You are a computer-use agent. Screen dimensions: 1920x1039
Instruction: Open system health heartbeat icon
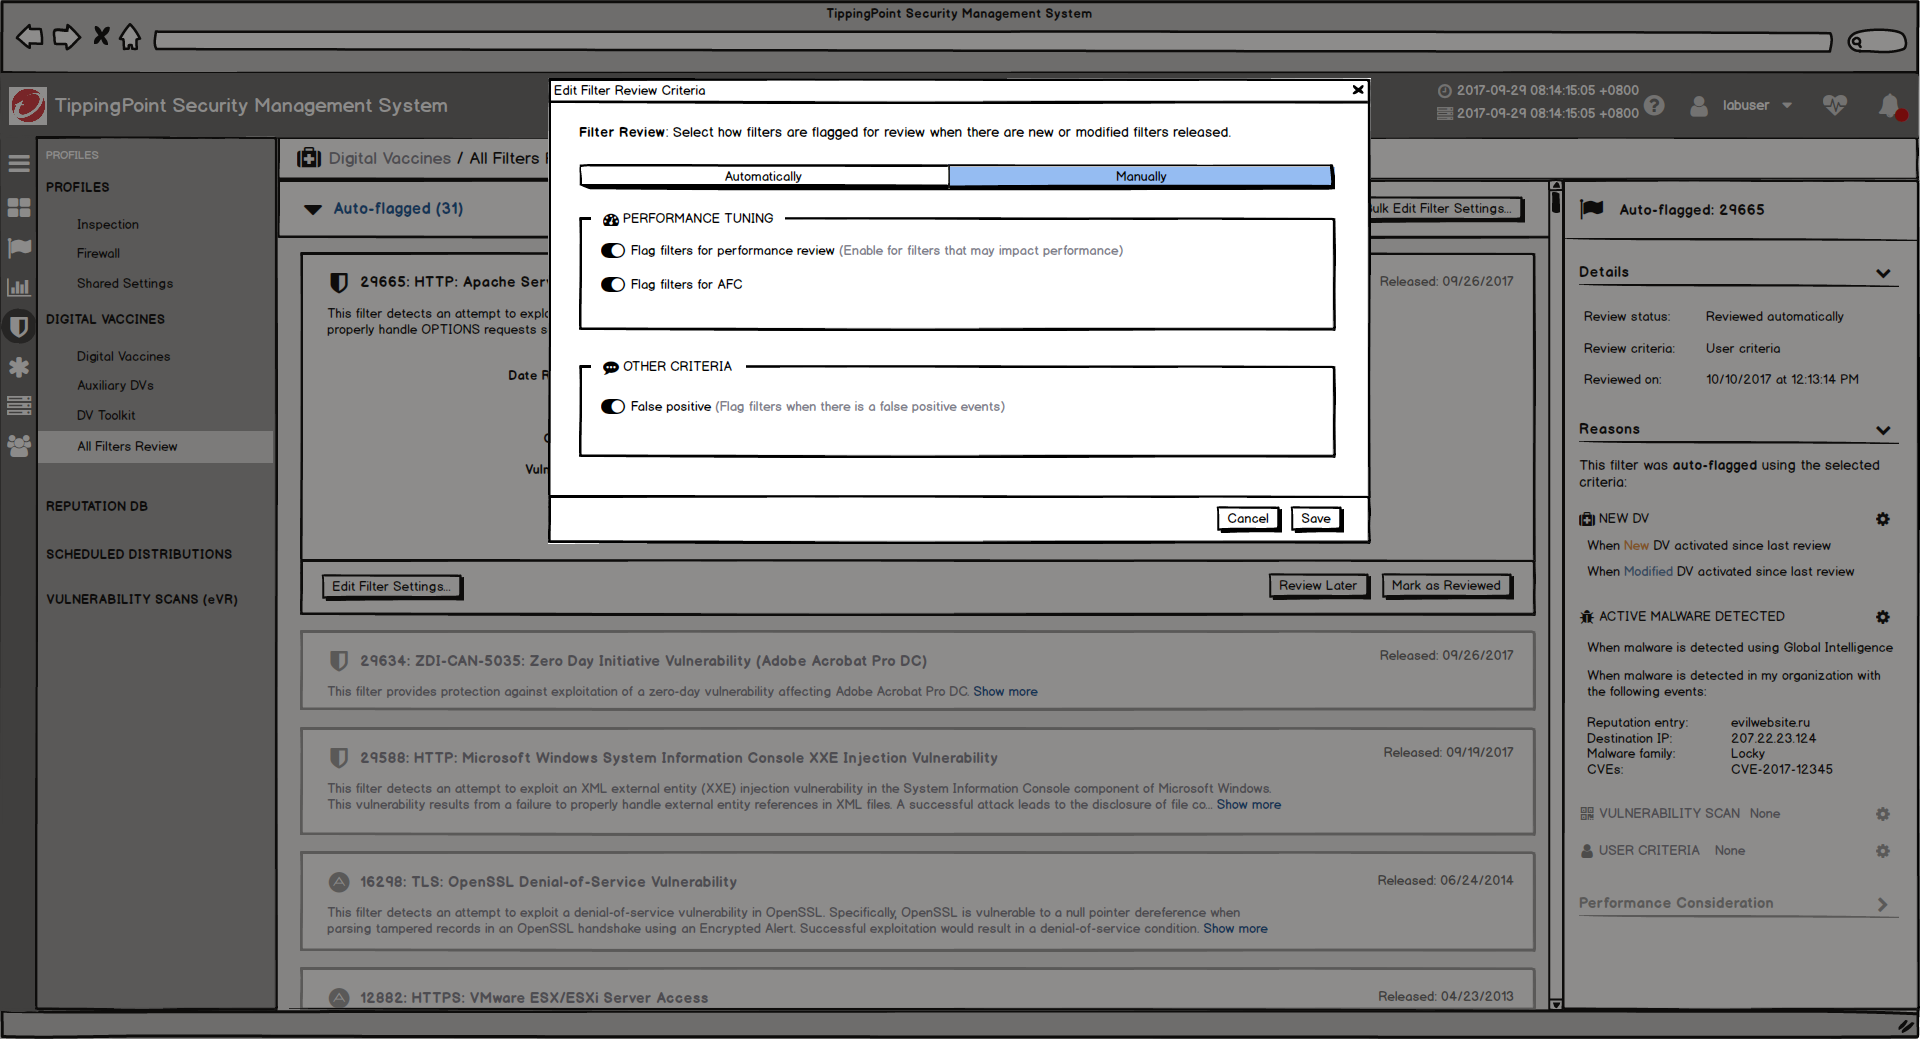(1834, 105)
